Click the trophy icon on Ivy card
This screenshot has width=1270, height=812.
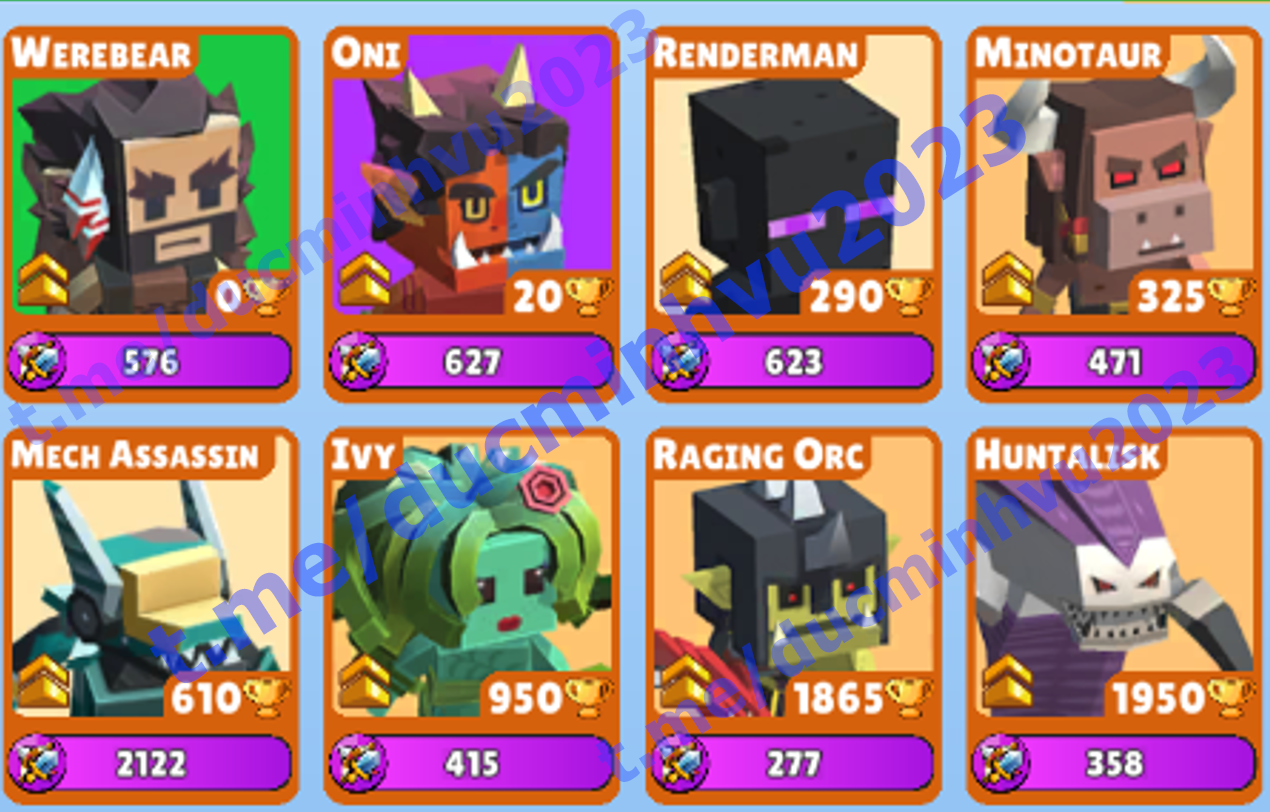coord(590,697)
